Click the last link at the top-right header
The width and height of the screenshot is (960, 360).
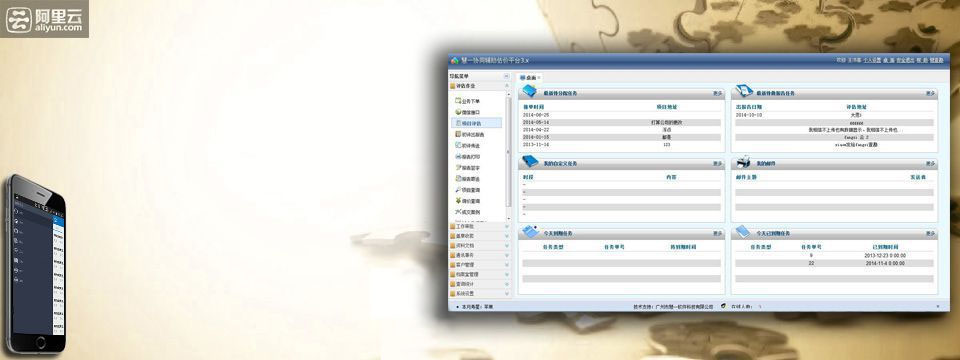tap(936, 61)
